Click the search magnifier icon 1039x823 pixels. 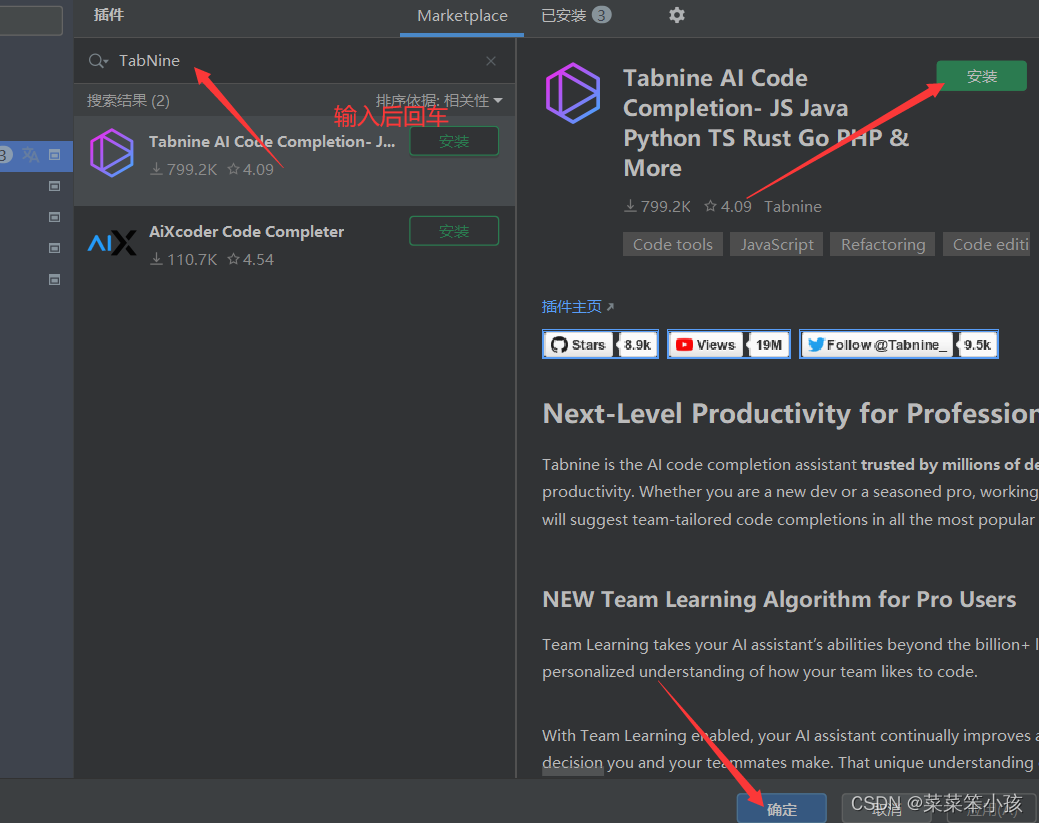click(97, 61)
